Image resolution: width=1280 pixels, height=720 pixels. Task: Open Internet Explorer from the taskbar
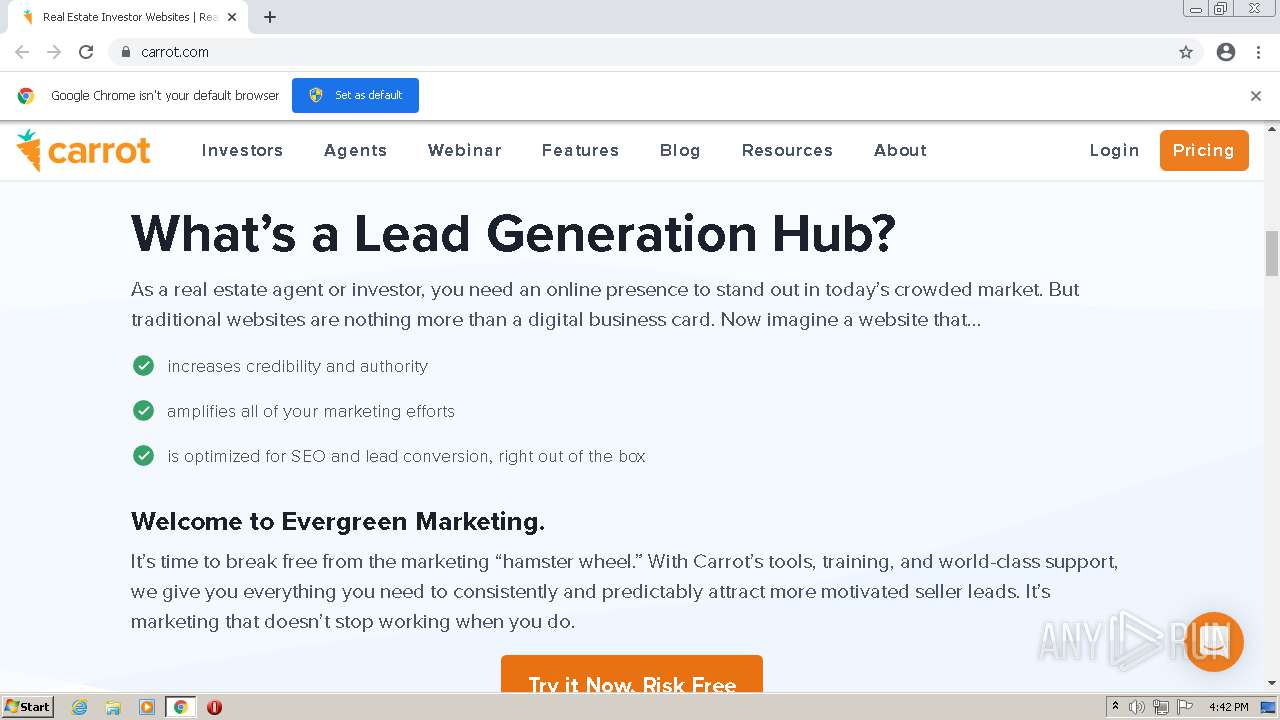pos(80,707)
